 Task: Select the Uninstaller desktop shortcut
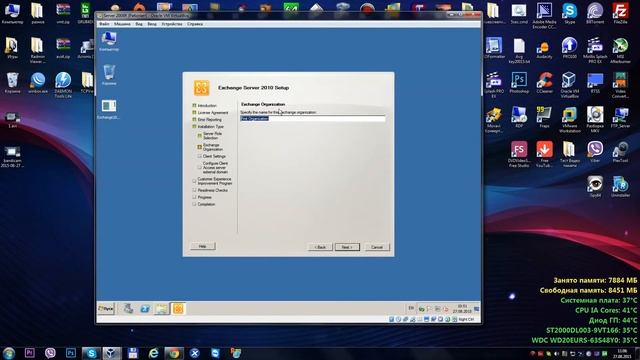(620, 187)
